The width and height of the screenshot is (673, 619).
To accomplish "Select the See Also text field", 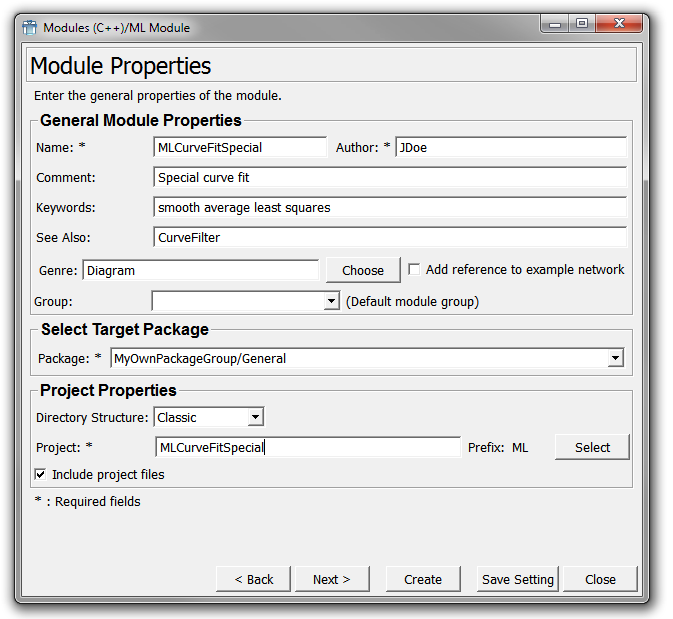I will [x=390, y=238].
